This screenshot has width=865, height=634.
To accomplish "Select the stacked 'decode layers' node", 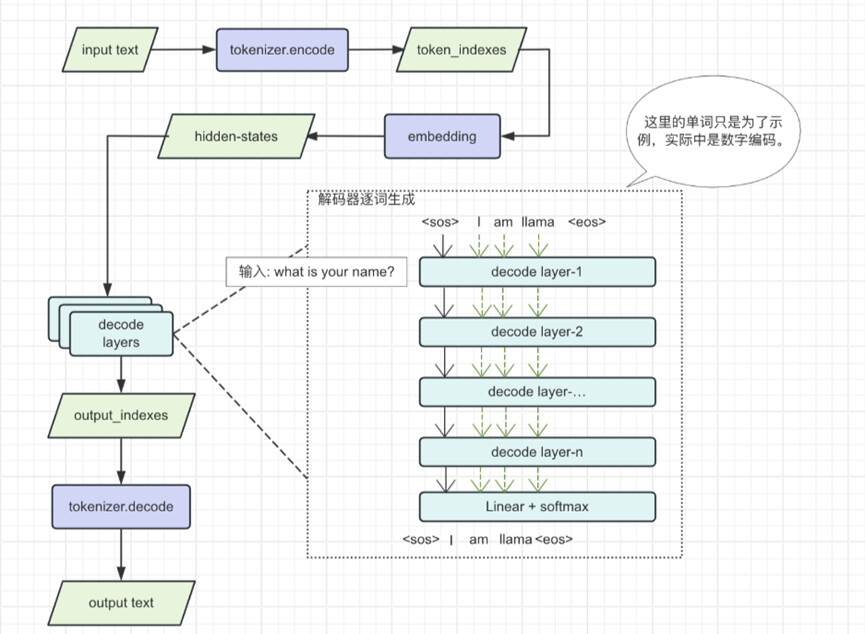I will tap(121, 333).
